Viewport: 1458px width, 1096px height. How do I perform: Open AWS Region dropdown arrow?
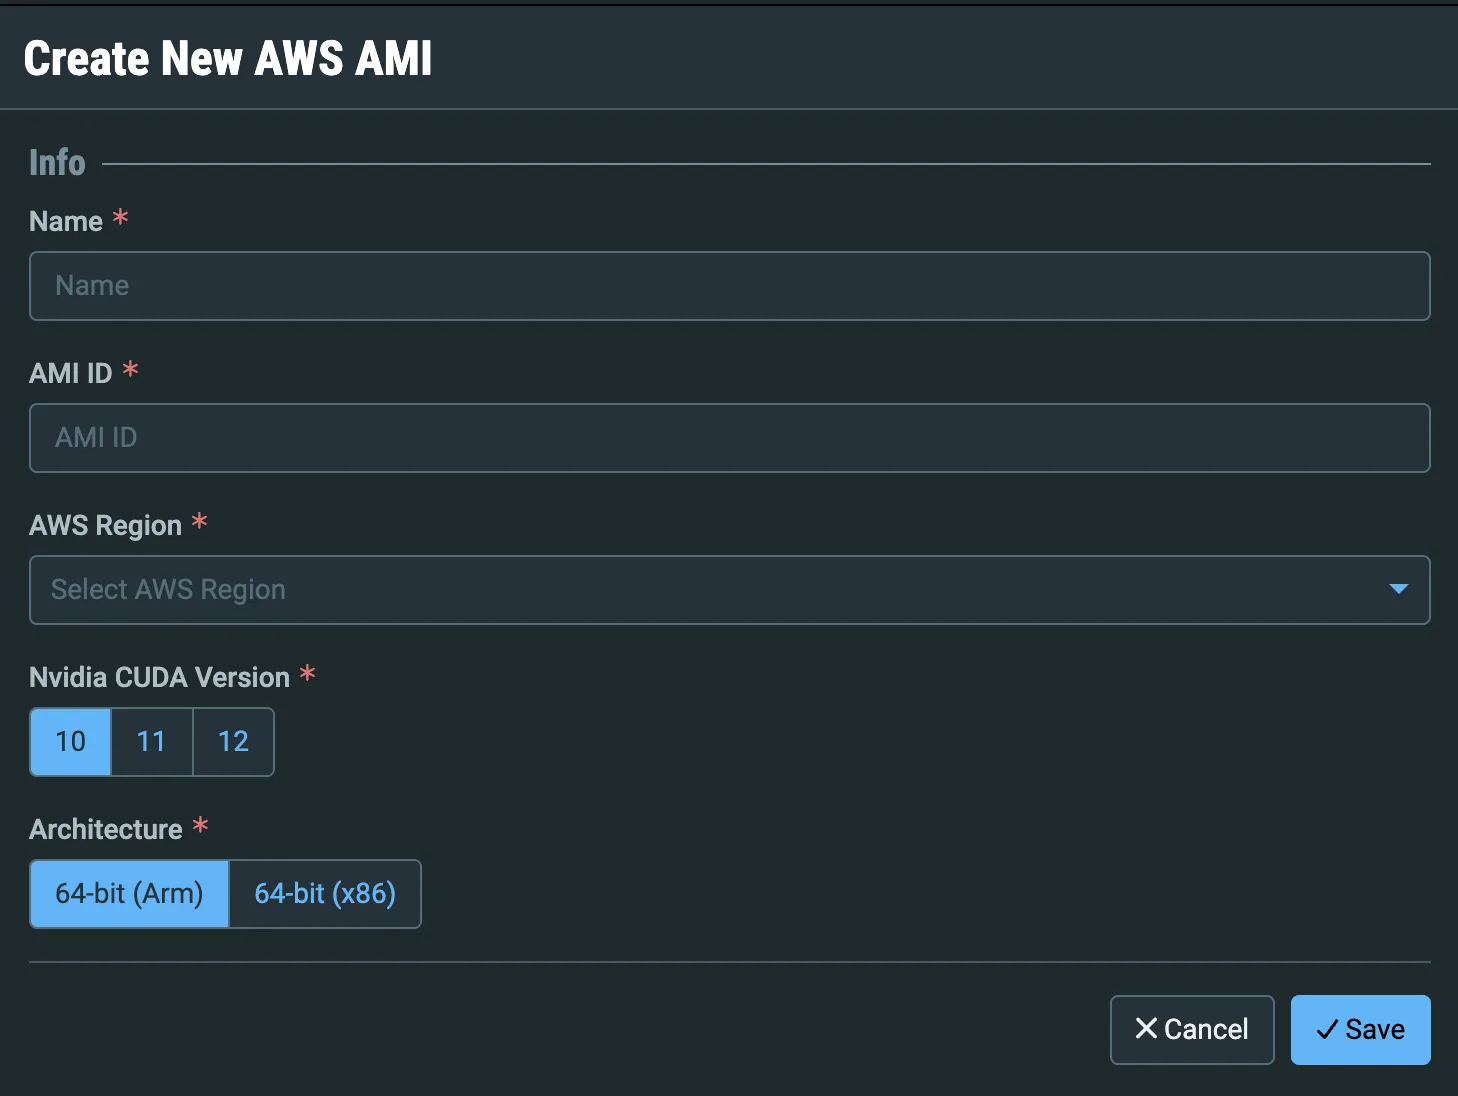click(1399, 589)
